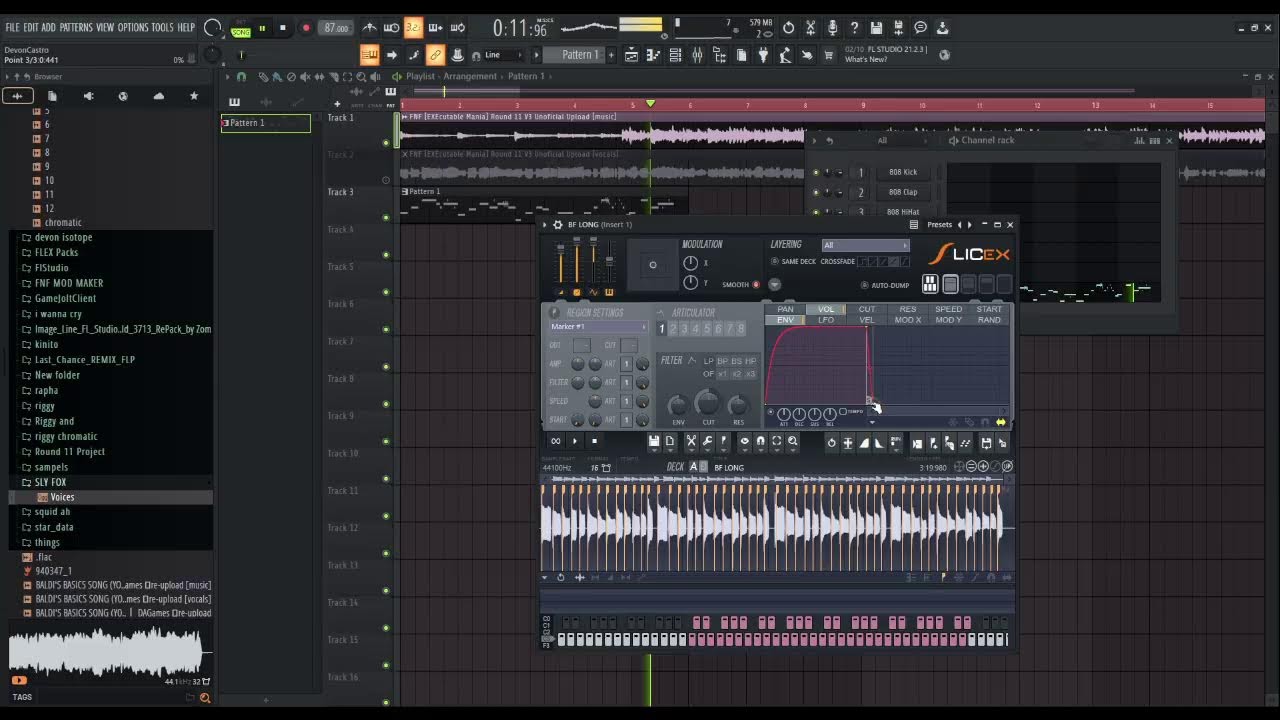Open the Marker #1 region dropdown
Viewport: 1280px width, 720px height.
(598, 327)
